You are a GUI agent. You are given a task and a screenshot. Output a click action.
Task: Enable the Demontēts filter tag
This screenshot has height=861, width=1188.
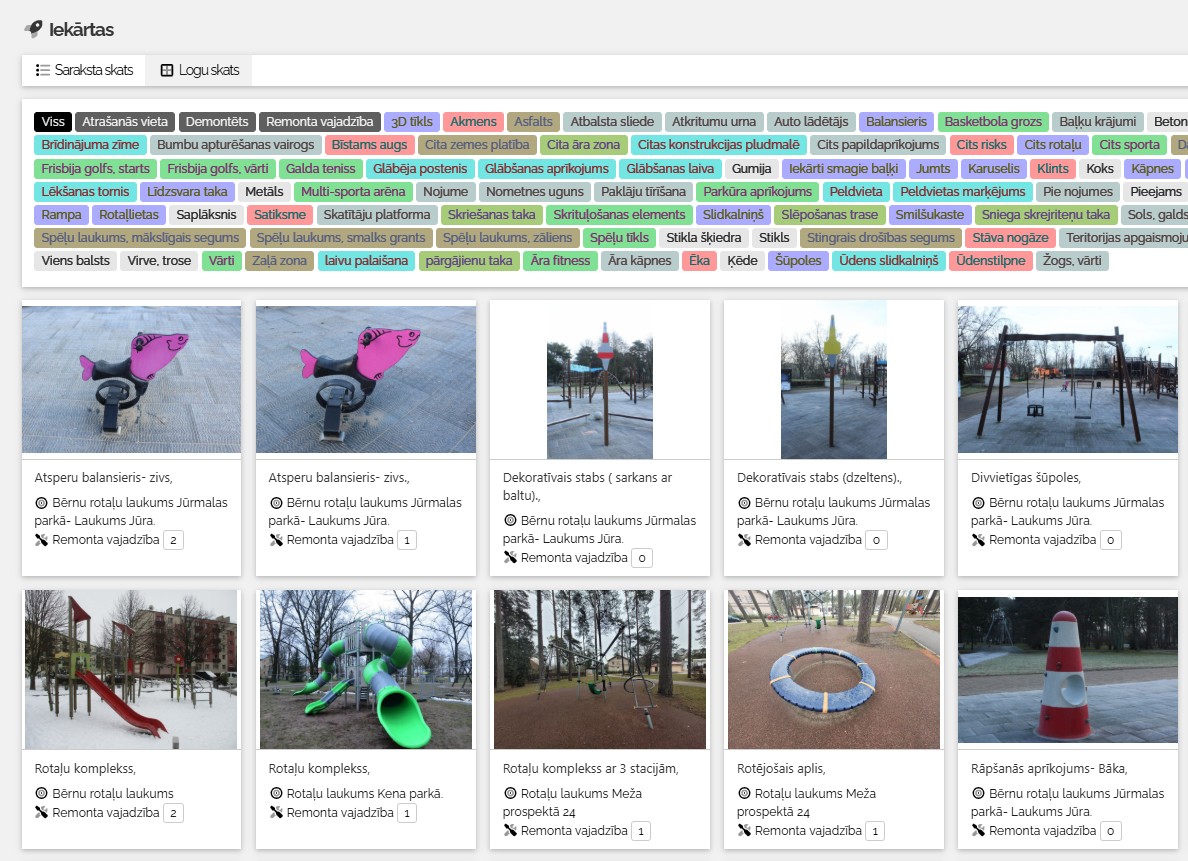tap(217, 122)
